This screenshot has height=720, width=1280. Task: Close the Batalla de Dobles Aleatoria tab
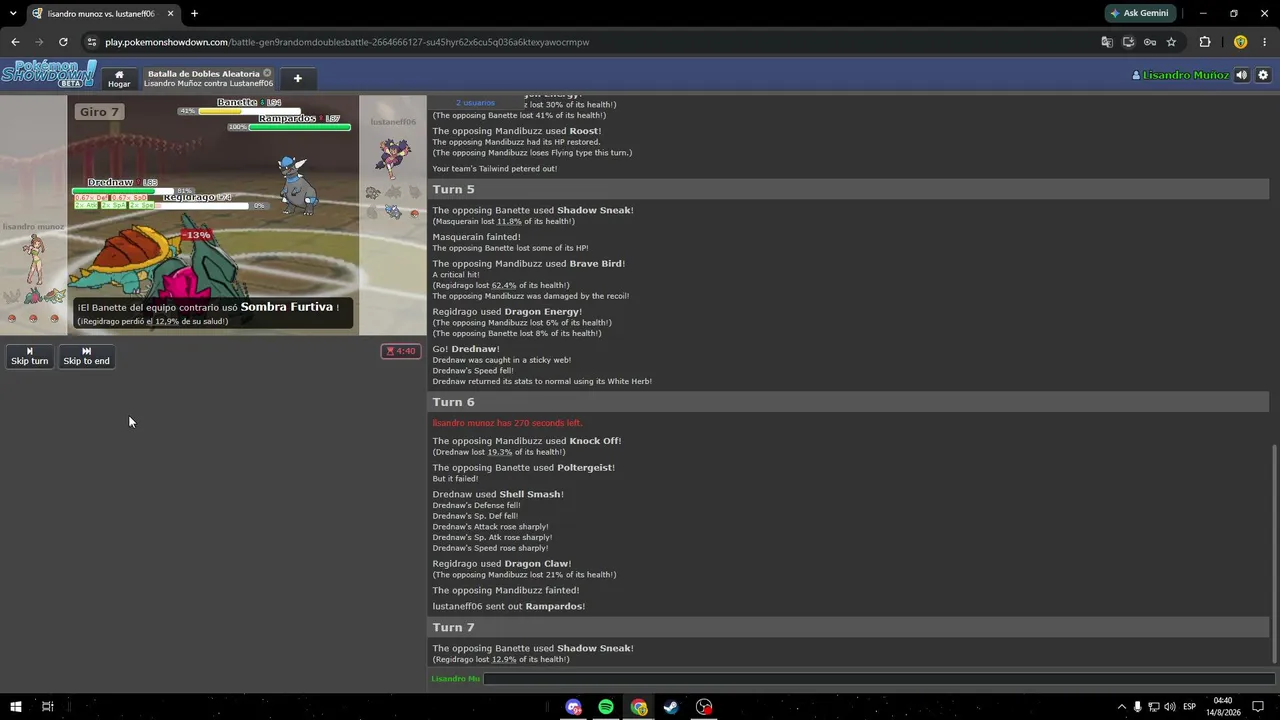267,73
